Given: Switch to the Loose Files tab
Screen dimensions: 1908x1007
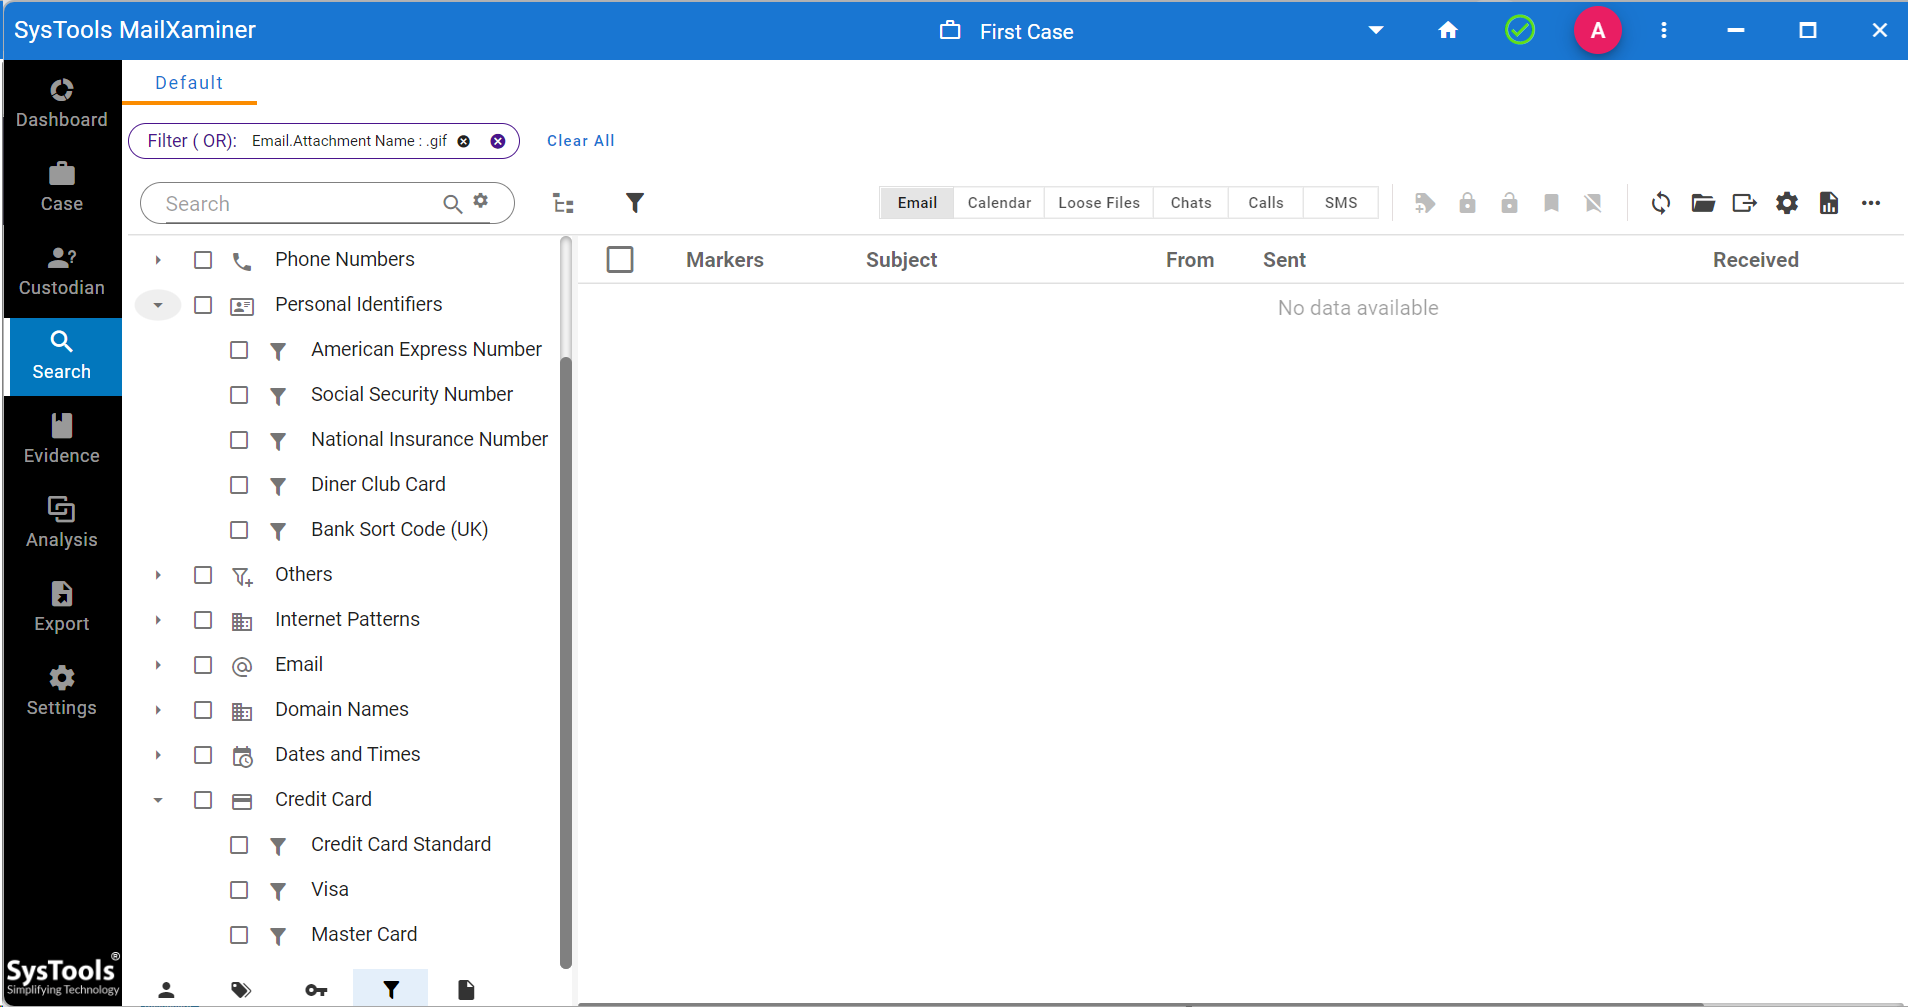Looking at the screenshot, I should tap(1098, 203).
